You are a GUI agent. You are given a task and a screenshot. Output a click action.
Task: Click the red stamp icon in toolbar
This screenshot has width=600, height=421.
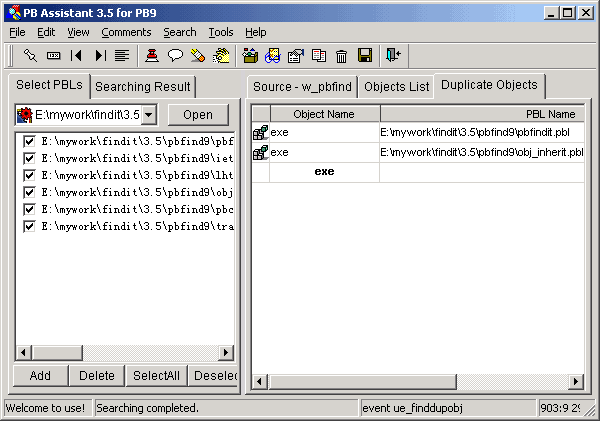tap(152, 55)
